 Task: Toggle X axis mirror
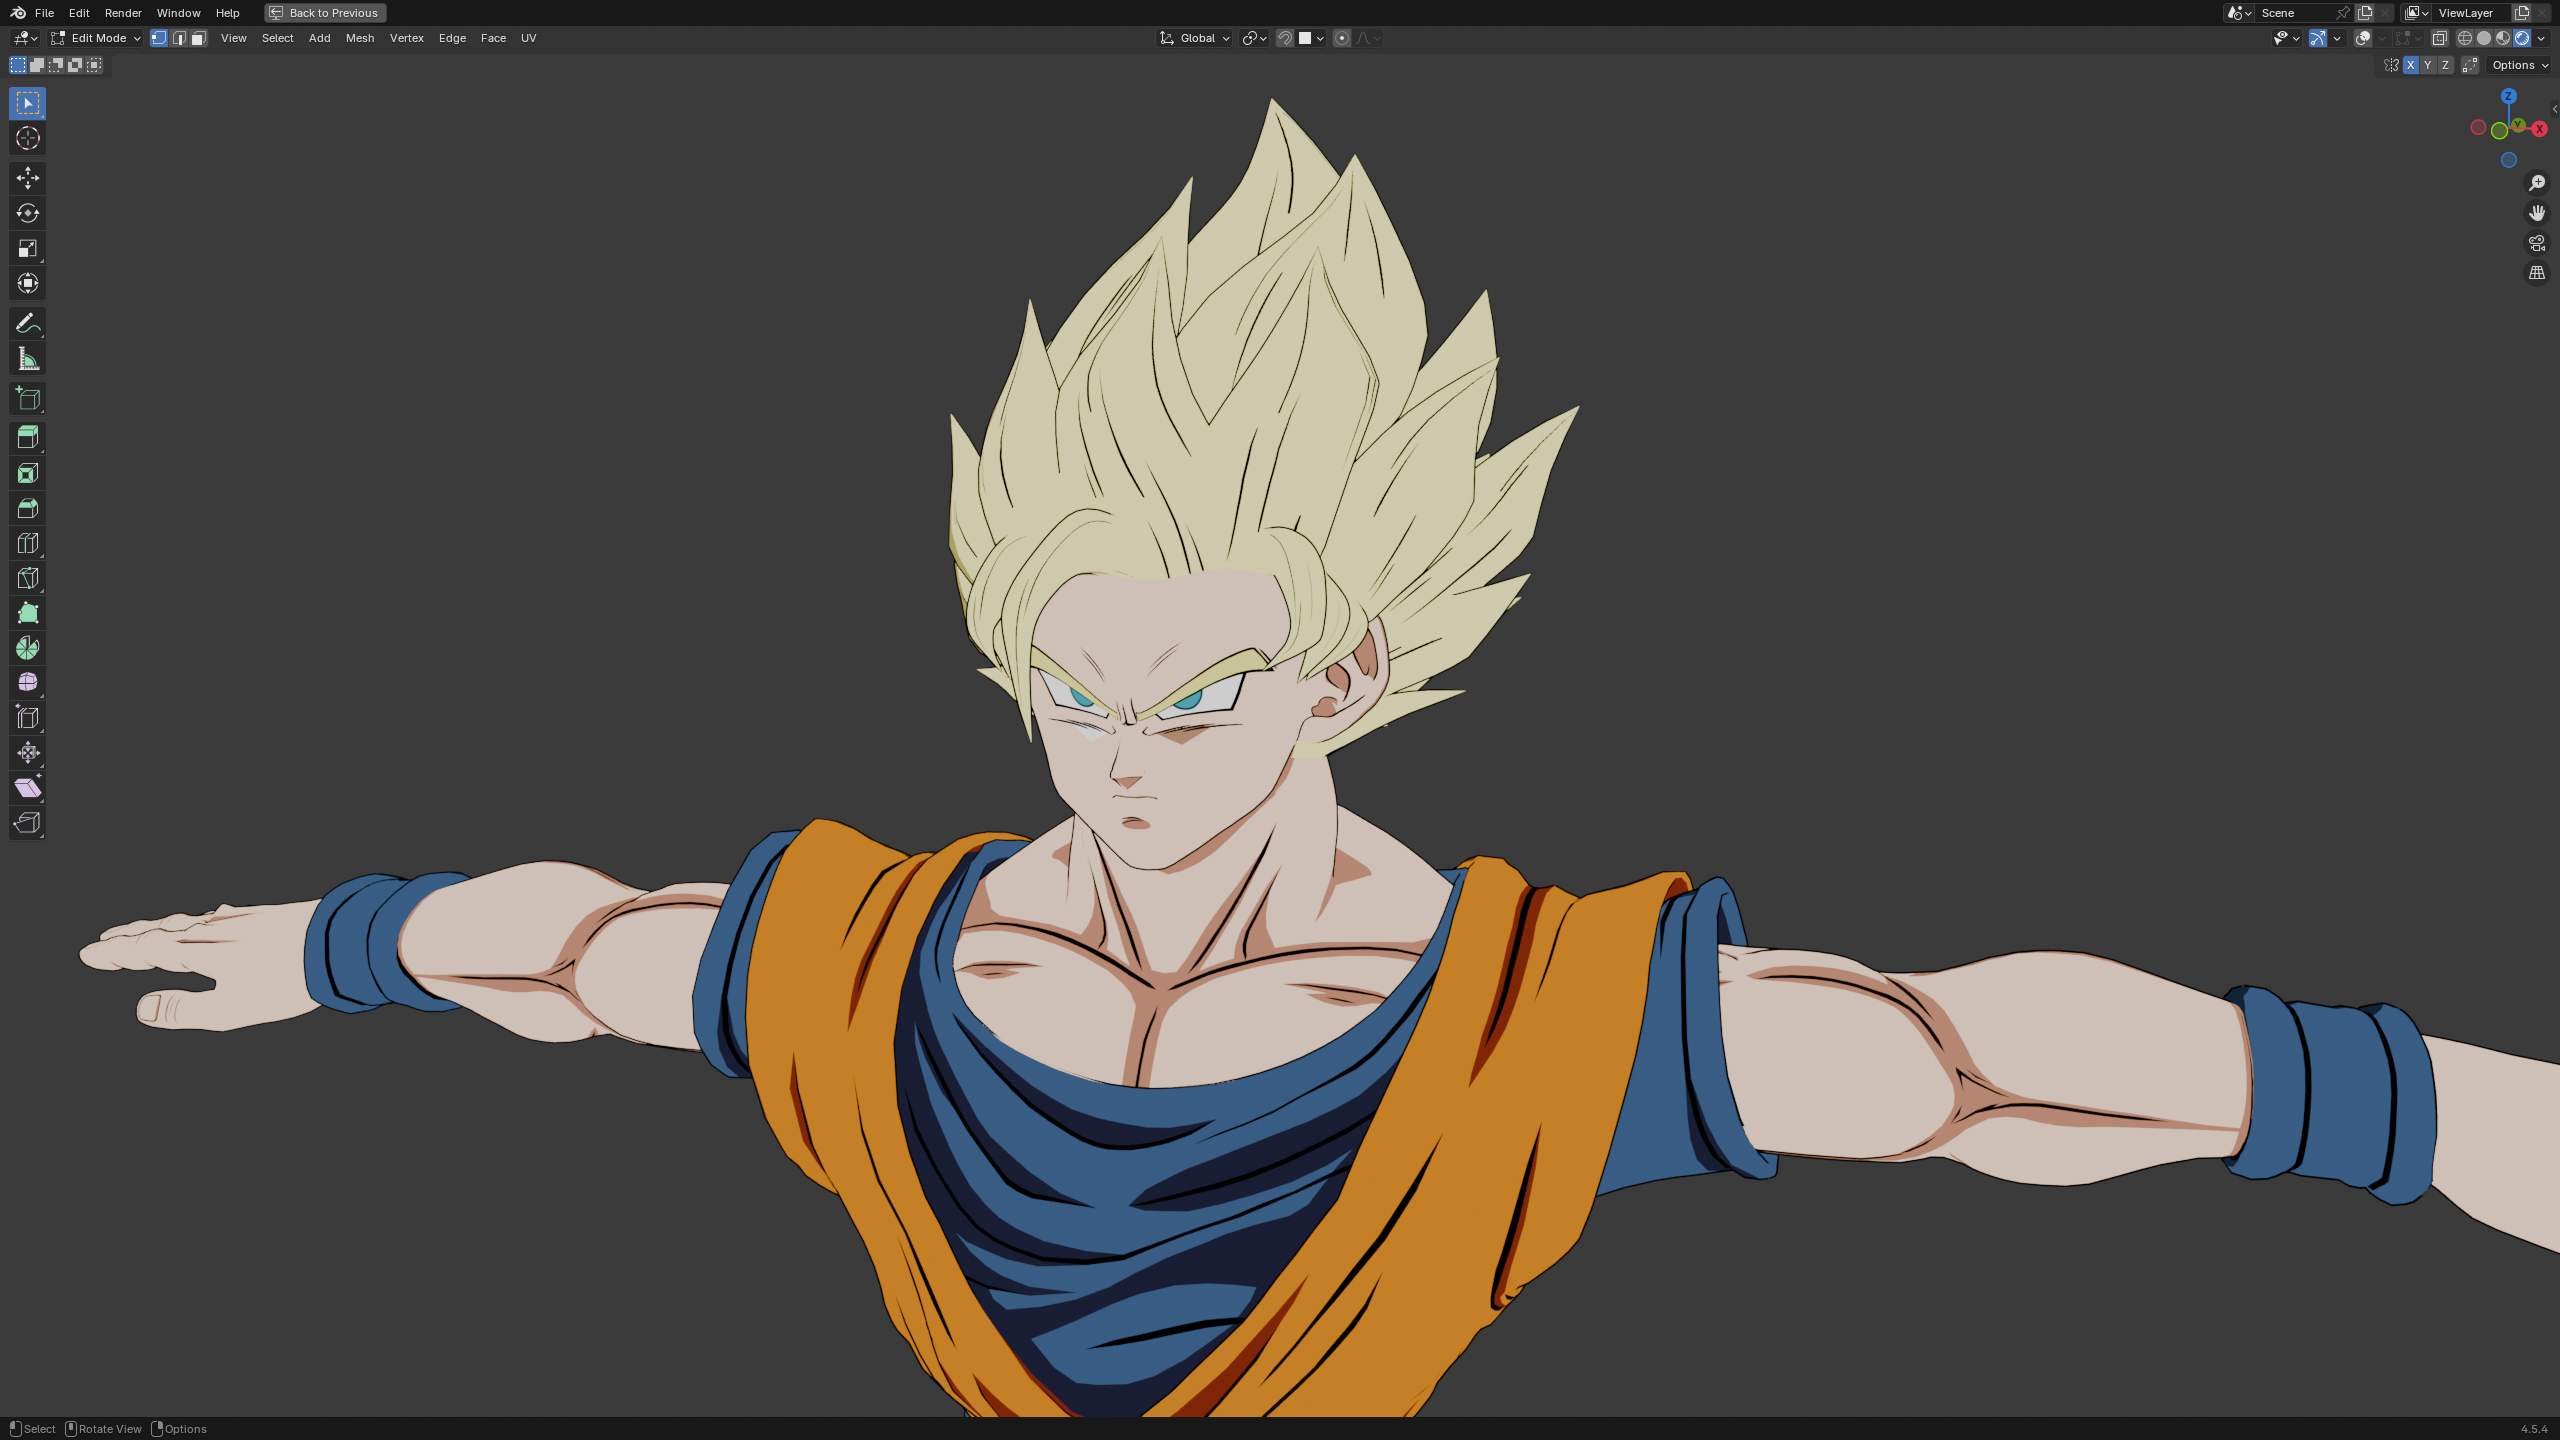pyautogui.click(x=2411, y=65)
